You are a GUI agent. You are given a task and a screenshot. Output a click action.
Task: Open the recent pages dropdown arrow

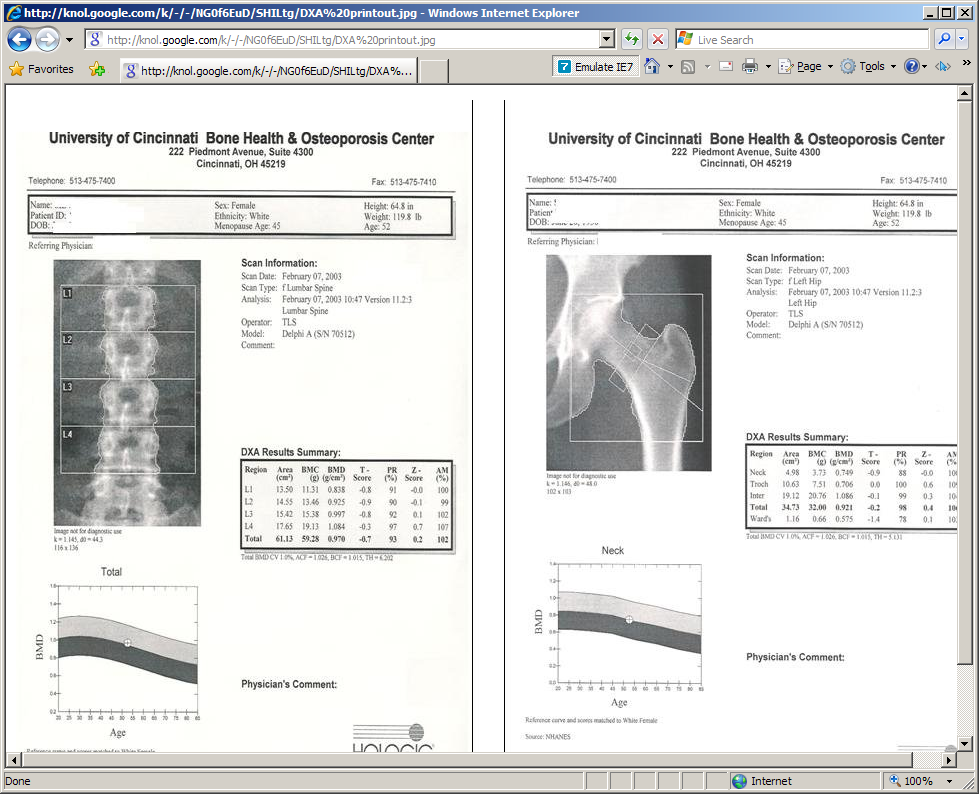click(x=69, y=40)
